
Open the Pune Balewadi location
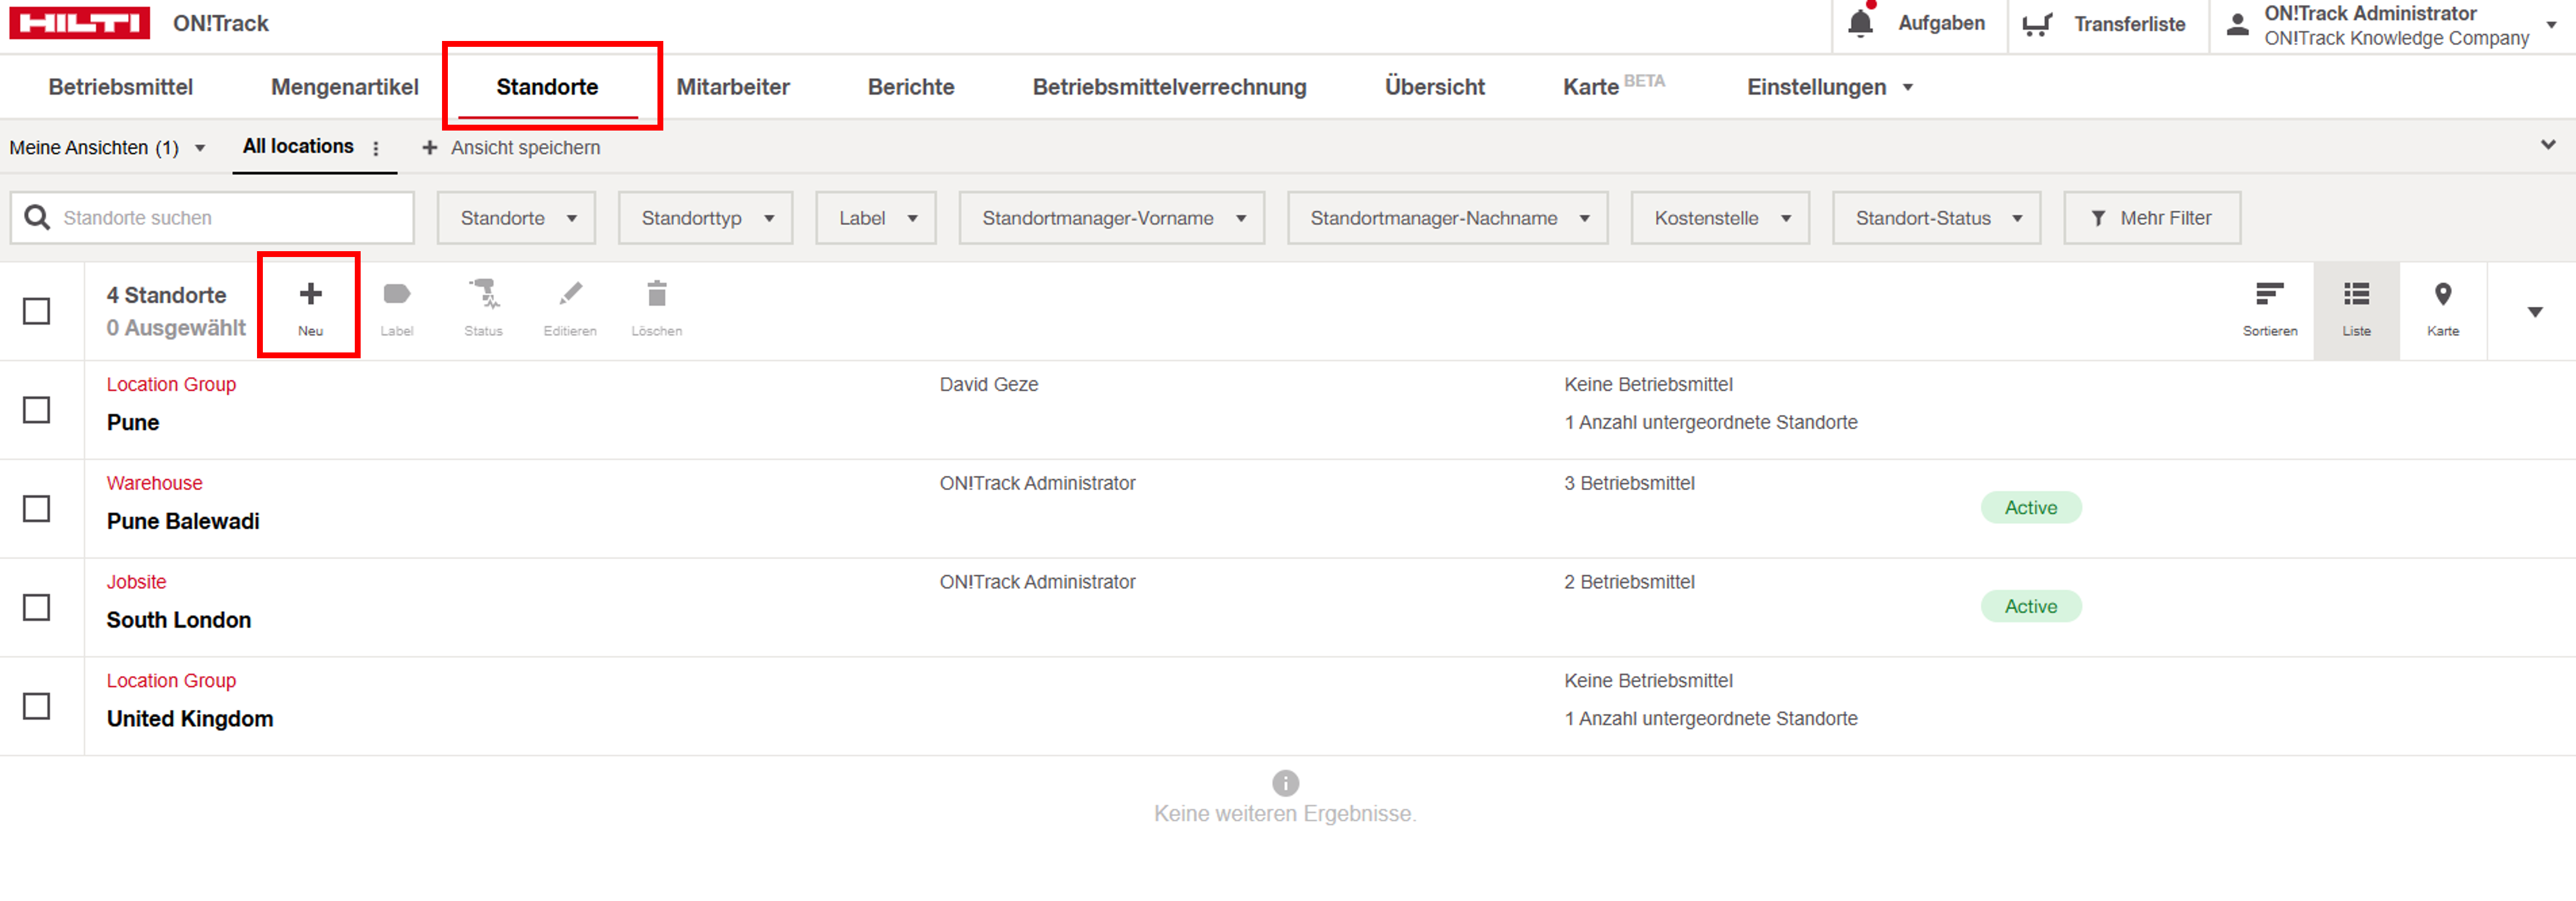coord(183,521)
